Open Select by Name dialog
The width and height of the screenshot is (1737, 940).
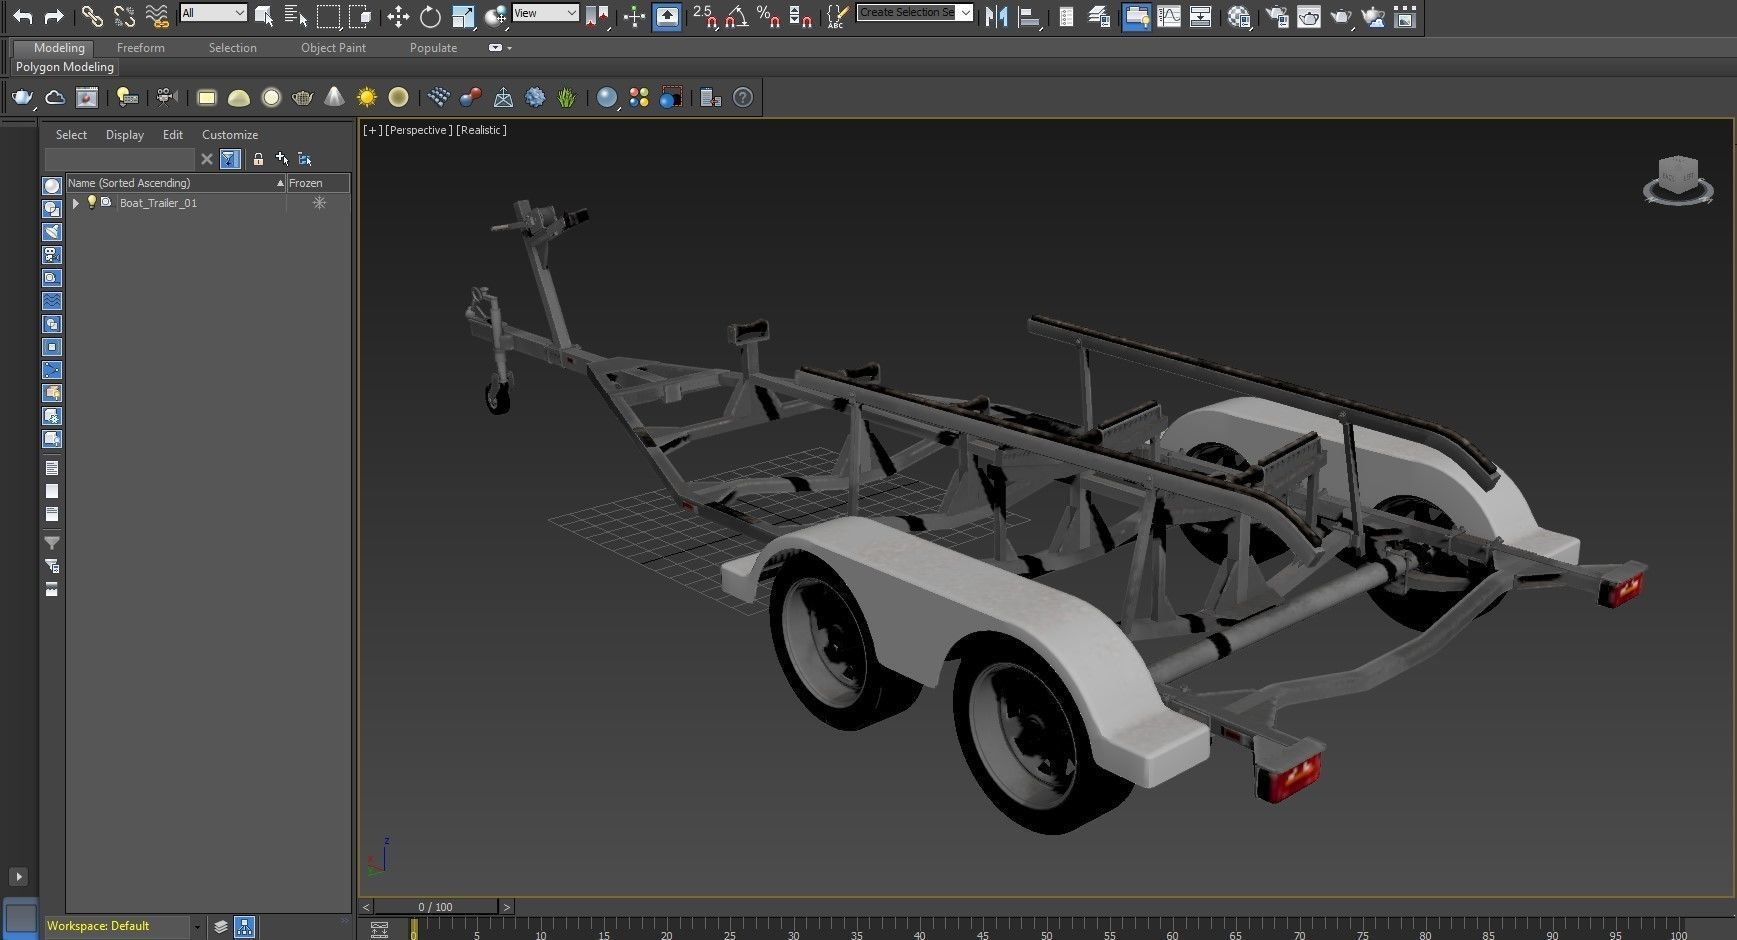click(x=296, y=16)
